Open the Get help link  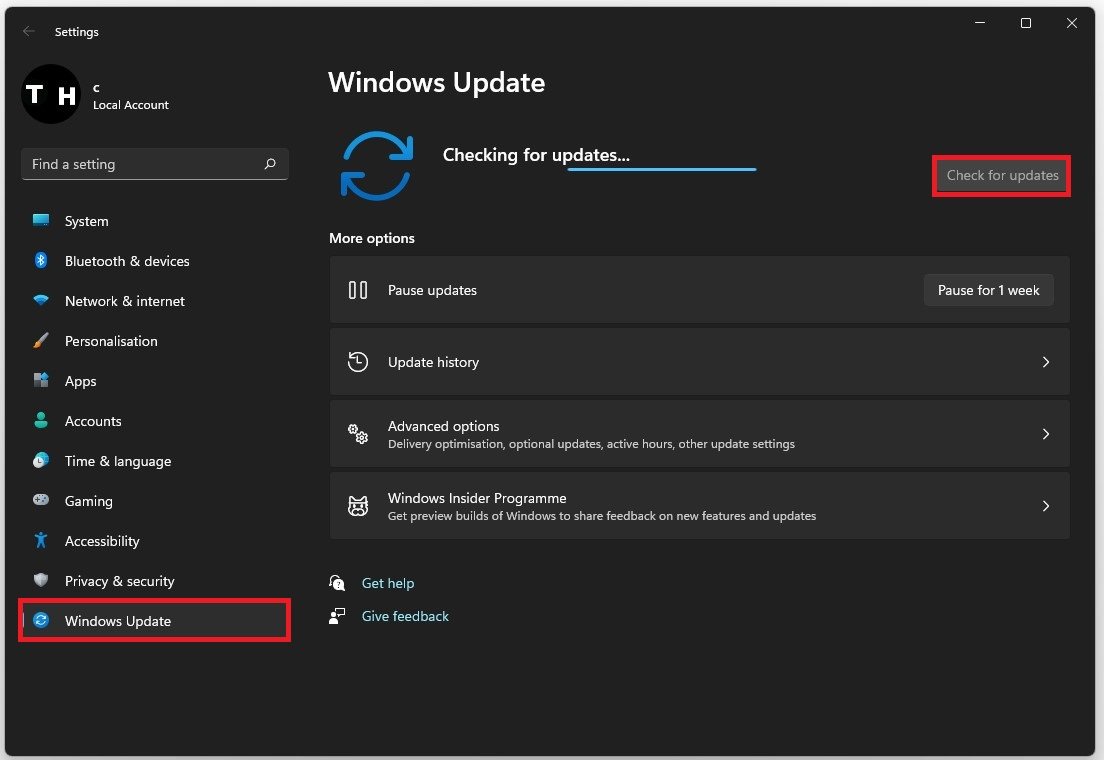388,583
